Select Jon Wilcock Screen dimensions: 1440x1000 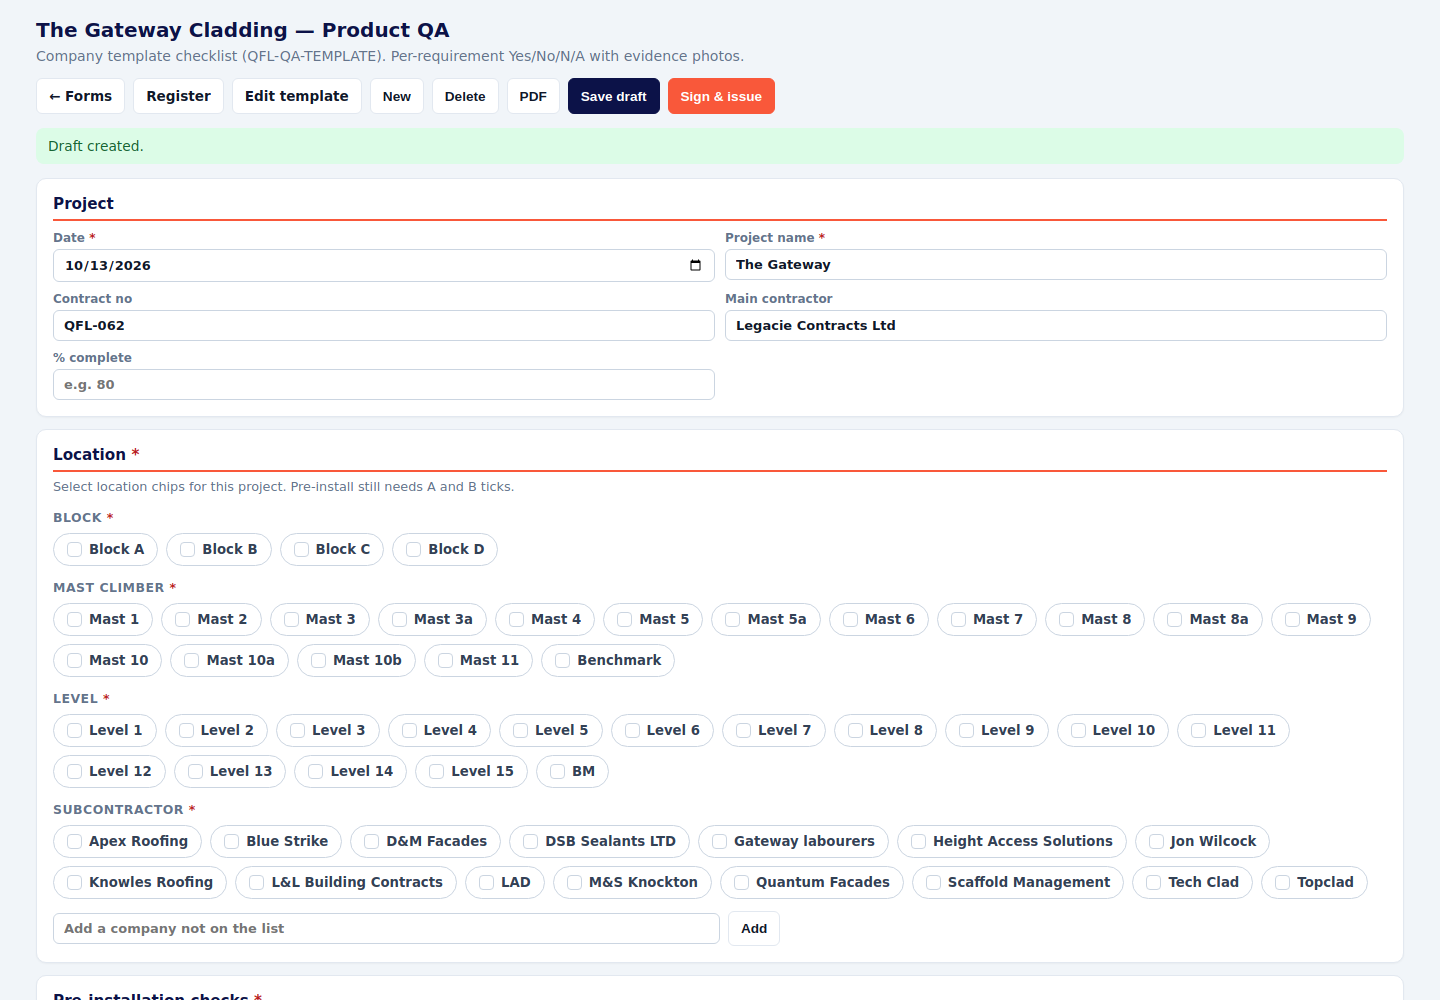point(1203,841)
